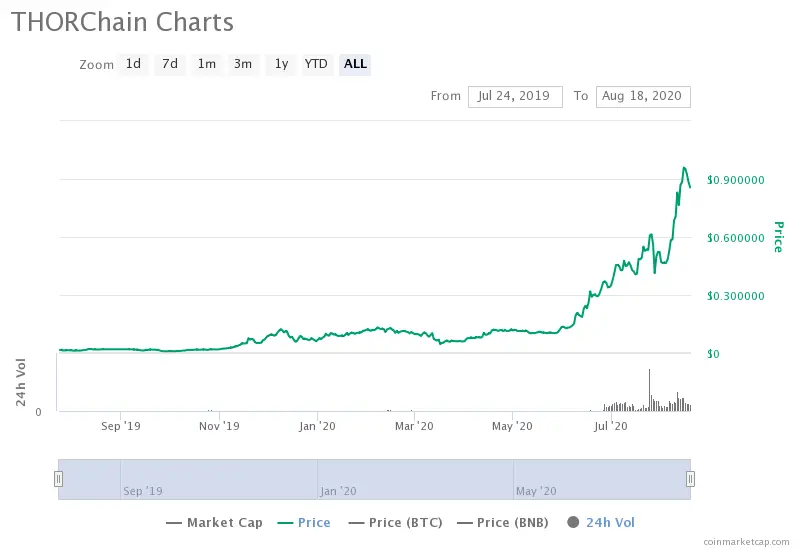Select the YTD zoom range

pos(316,64)
